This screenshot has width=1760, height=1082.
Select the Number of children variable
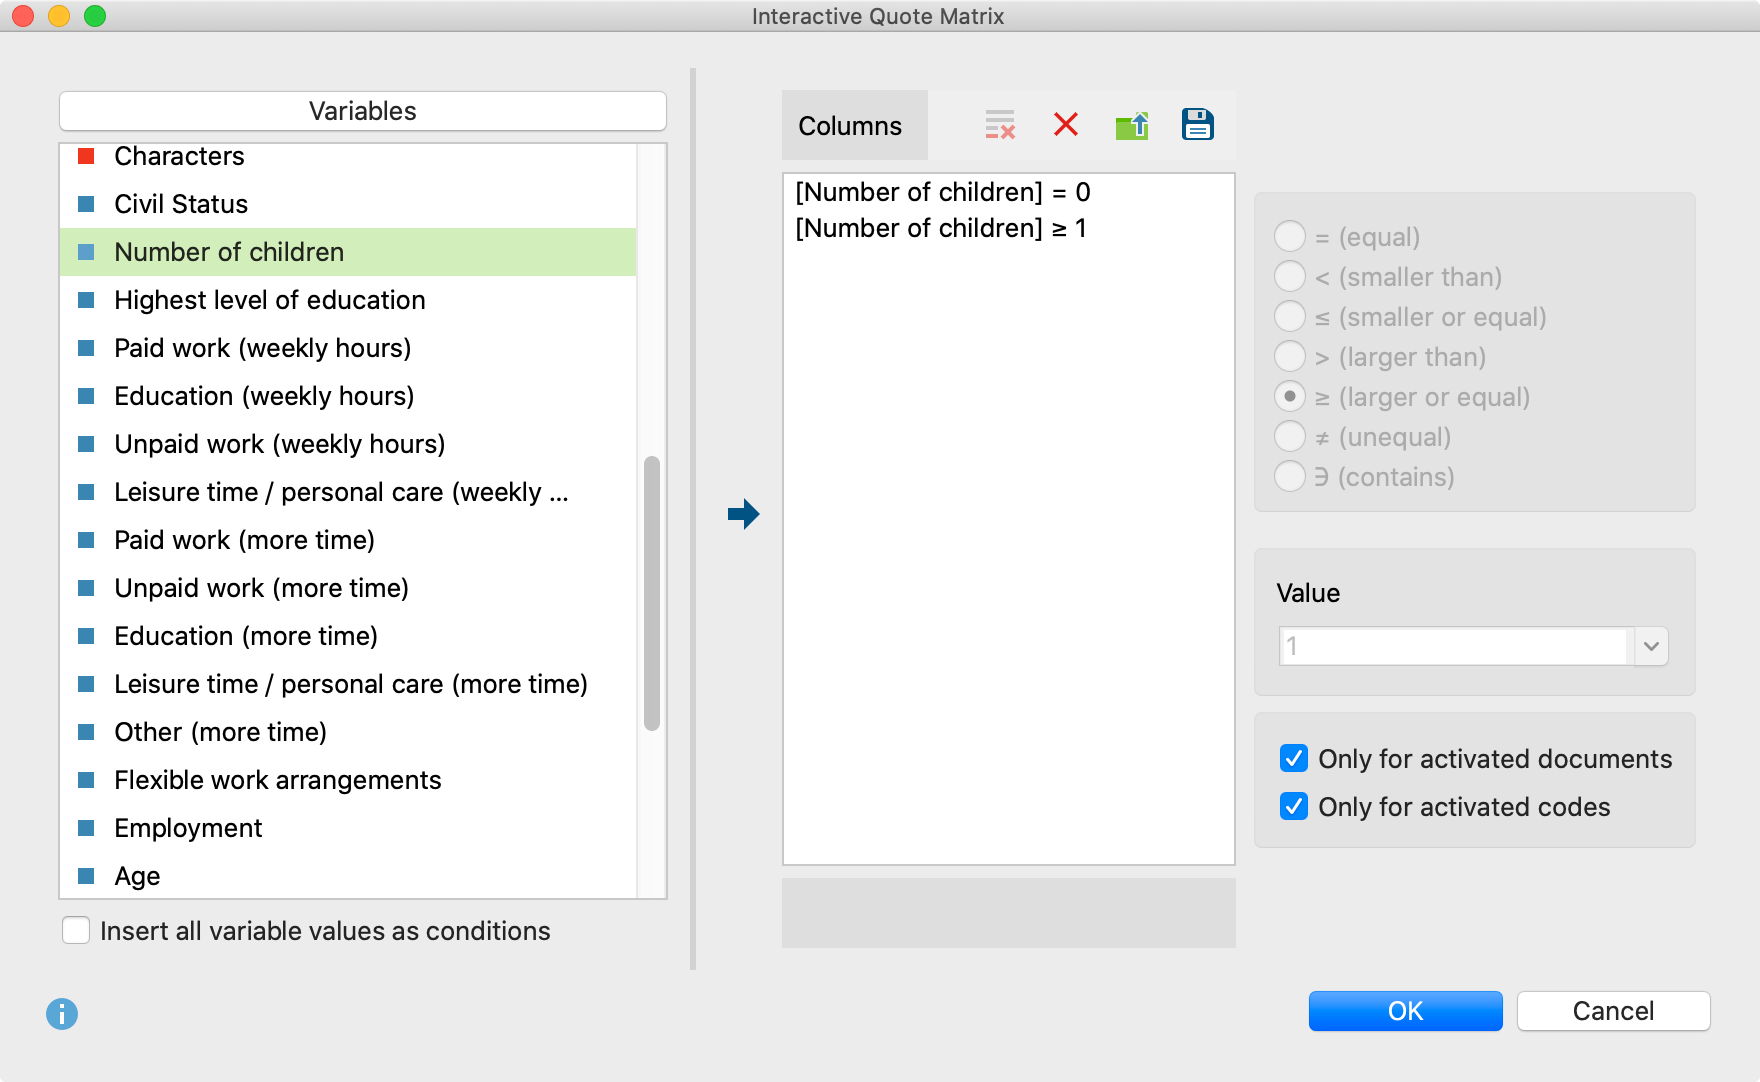[348, 252]
